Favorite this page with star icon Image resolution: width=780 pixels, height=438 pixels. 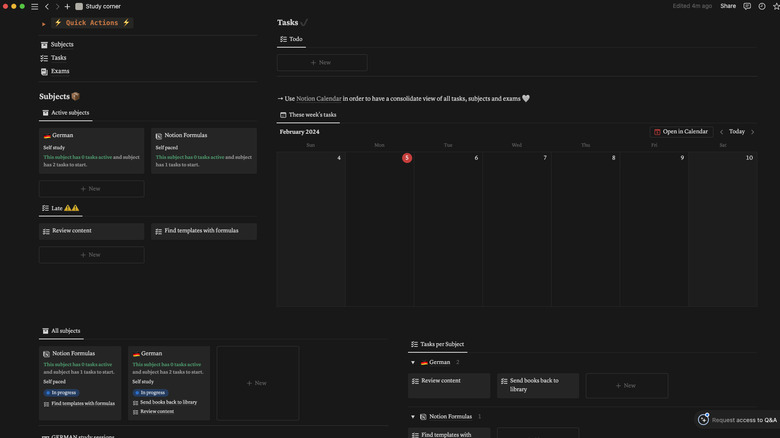[776, 6]
